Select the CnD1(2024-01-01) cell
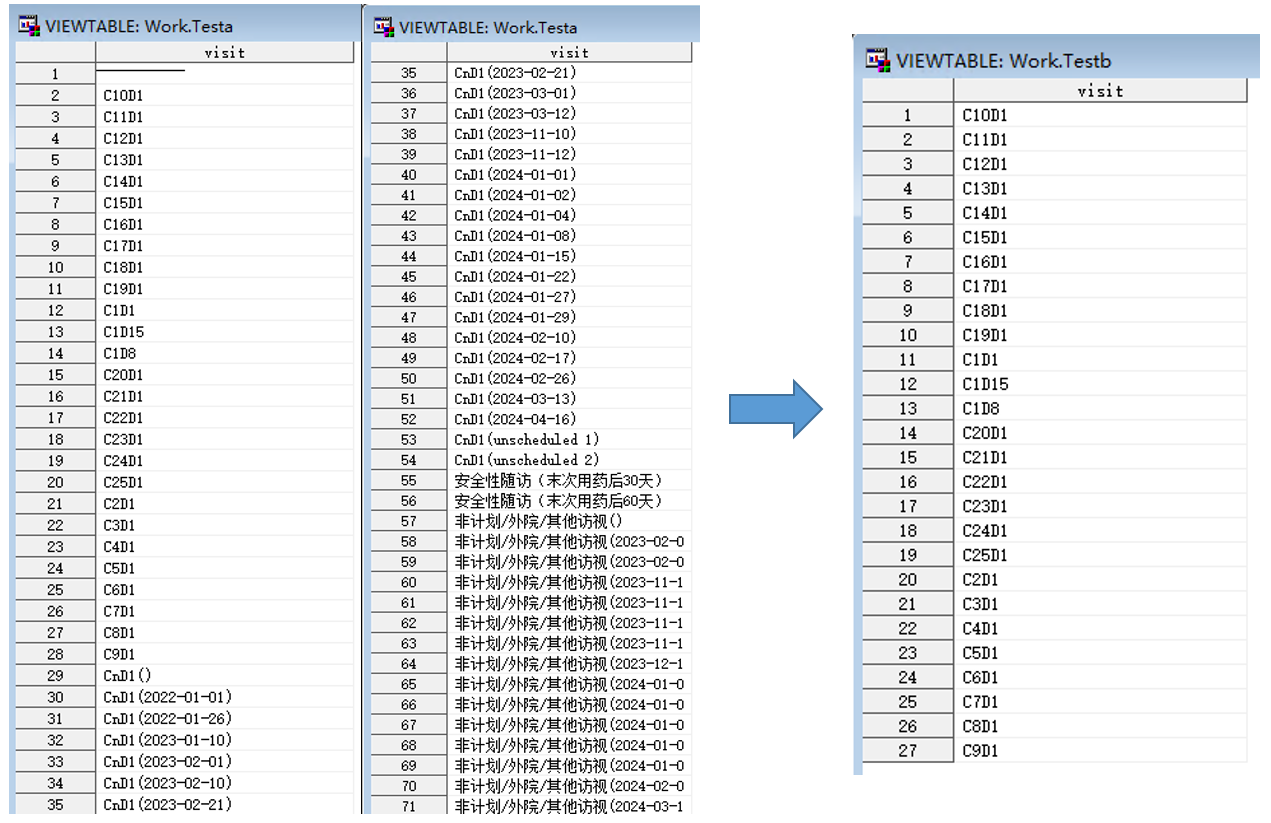 pos(569,175)
